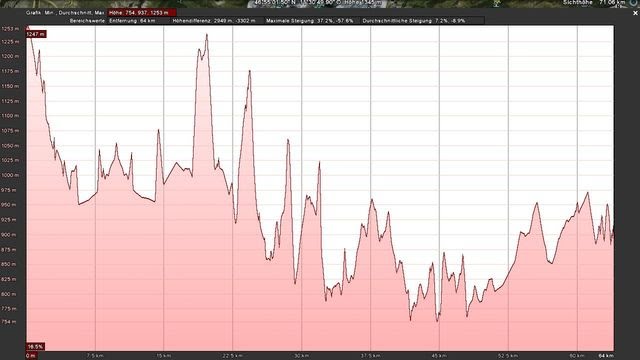Click the red Höhe min/avg/max field

tap(142, 13)
